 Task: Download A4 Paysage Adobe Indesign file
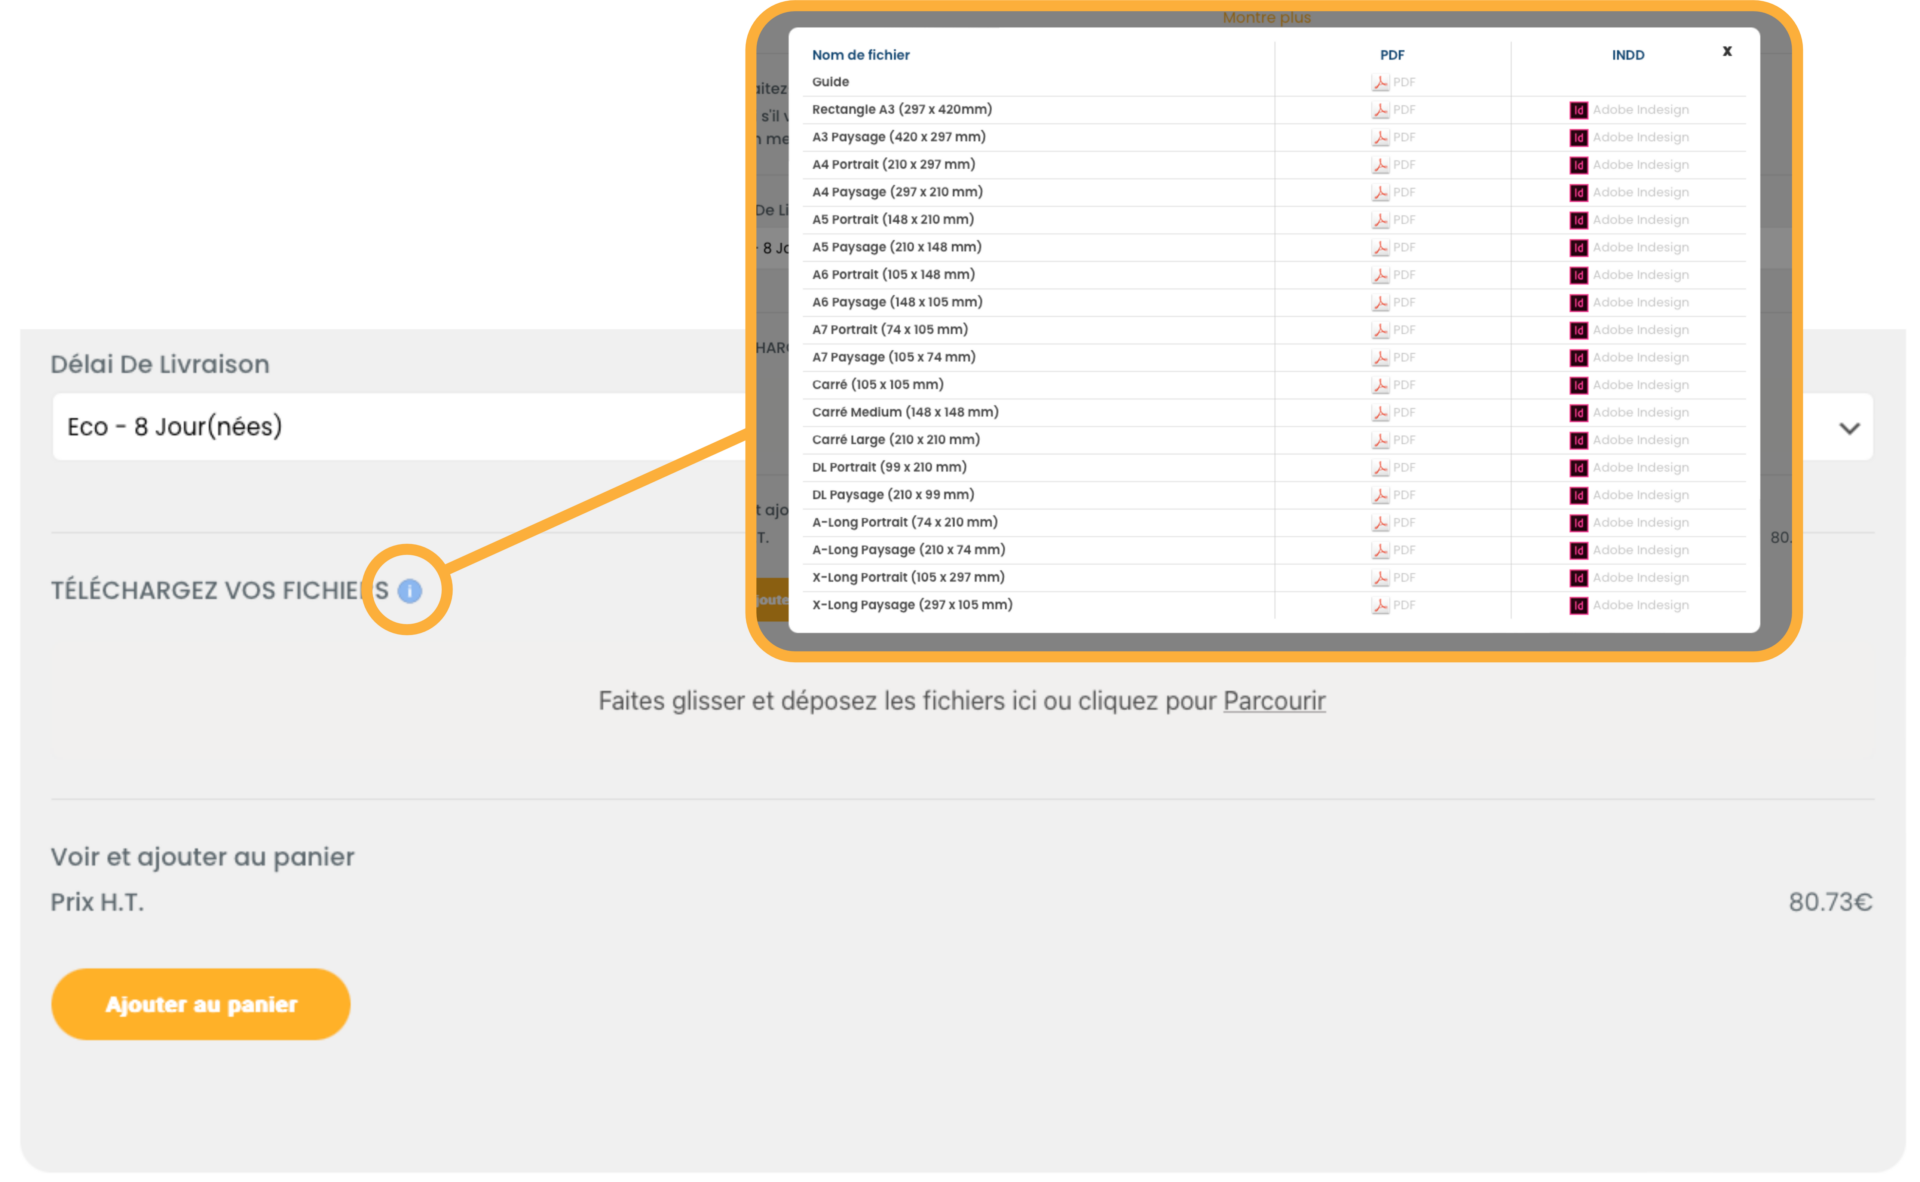coord(1629,192)
